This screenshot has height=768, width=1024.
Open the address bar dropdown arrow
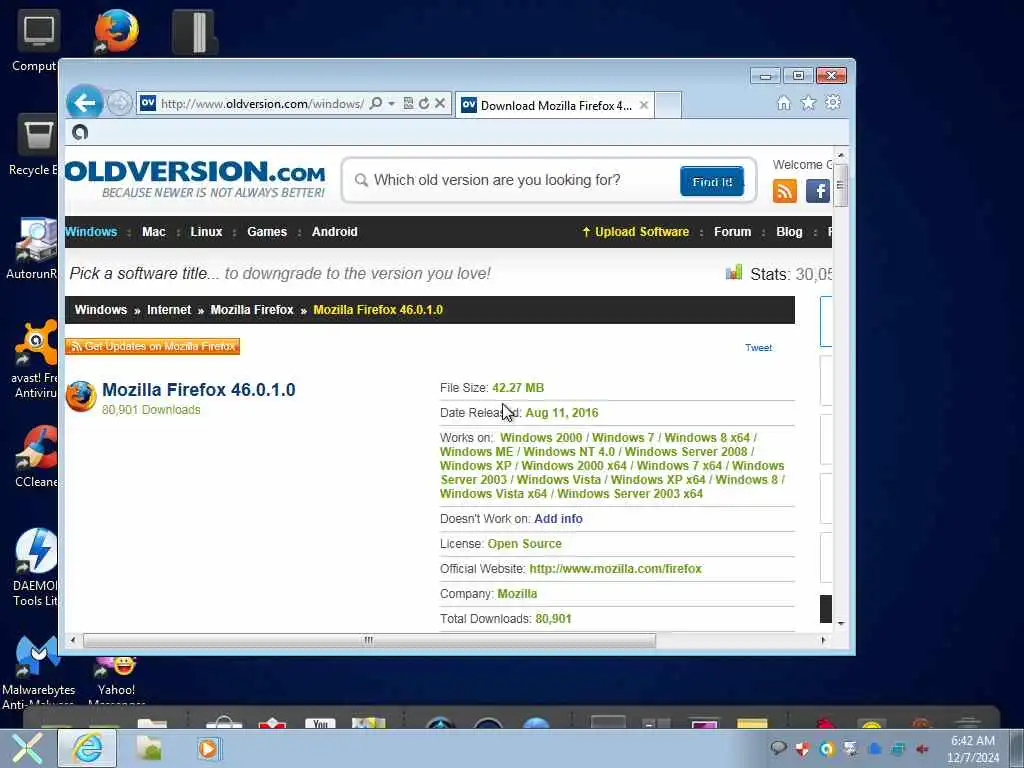[391, 103]
